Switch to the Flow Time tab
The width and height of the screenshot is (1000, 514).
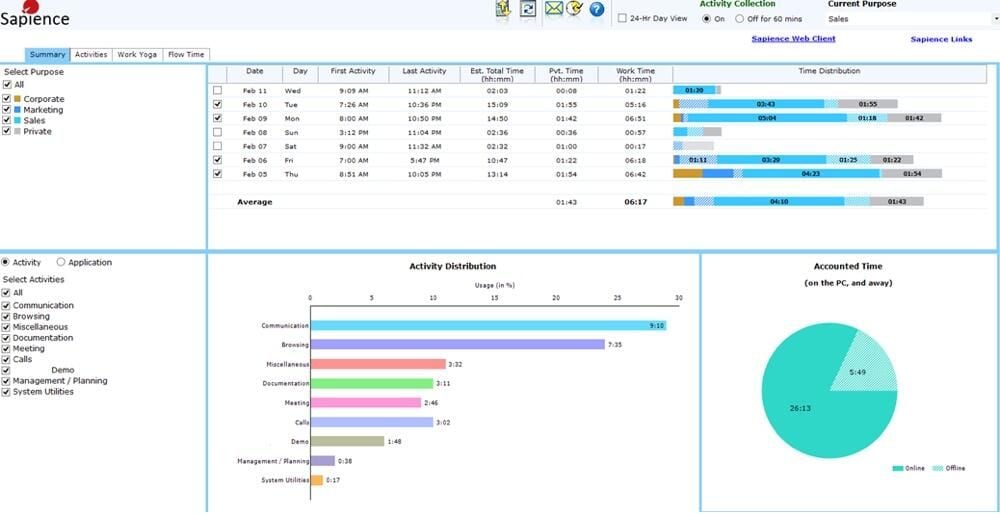186,55
